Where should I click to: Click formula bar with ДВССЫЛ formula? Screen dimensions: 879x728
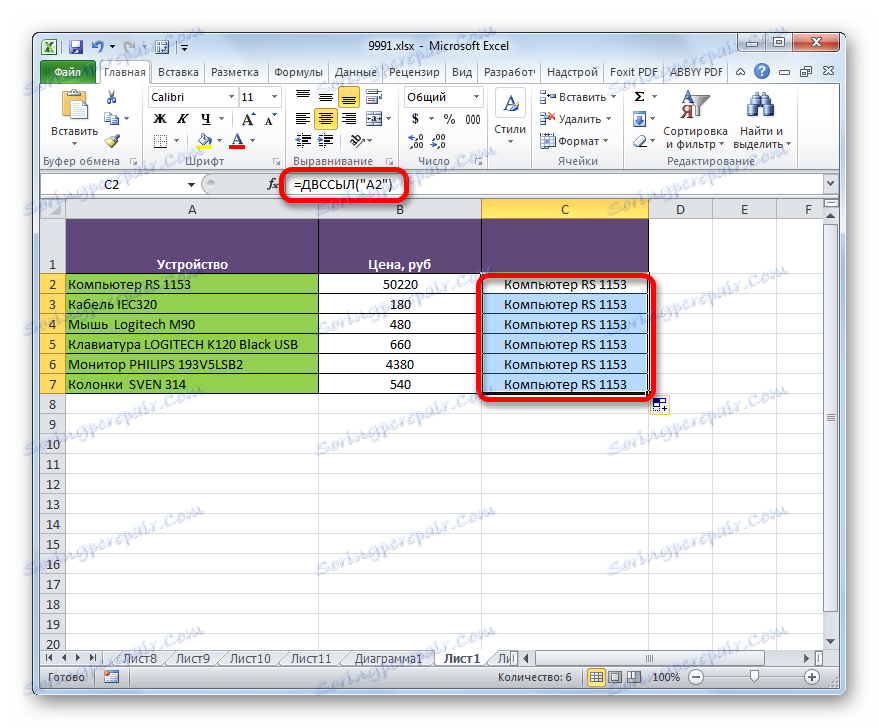[x=552, y=184]
